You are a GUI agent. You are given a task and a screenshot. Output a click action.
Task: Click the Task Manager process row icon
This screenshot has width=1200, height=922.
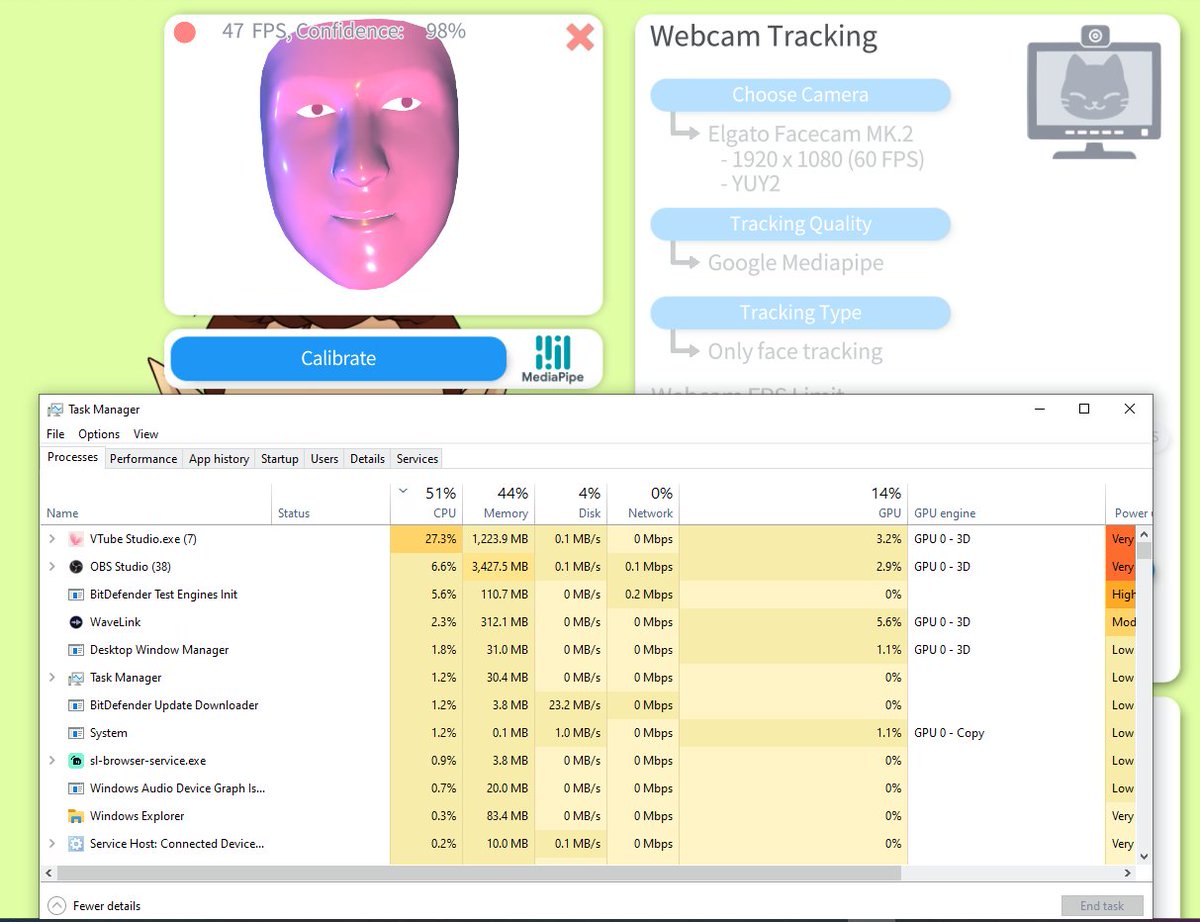pos(76,677)
